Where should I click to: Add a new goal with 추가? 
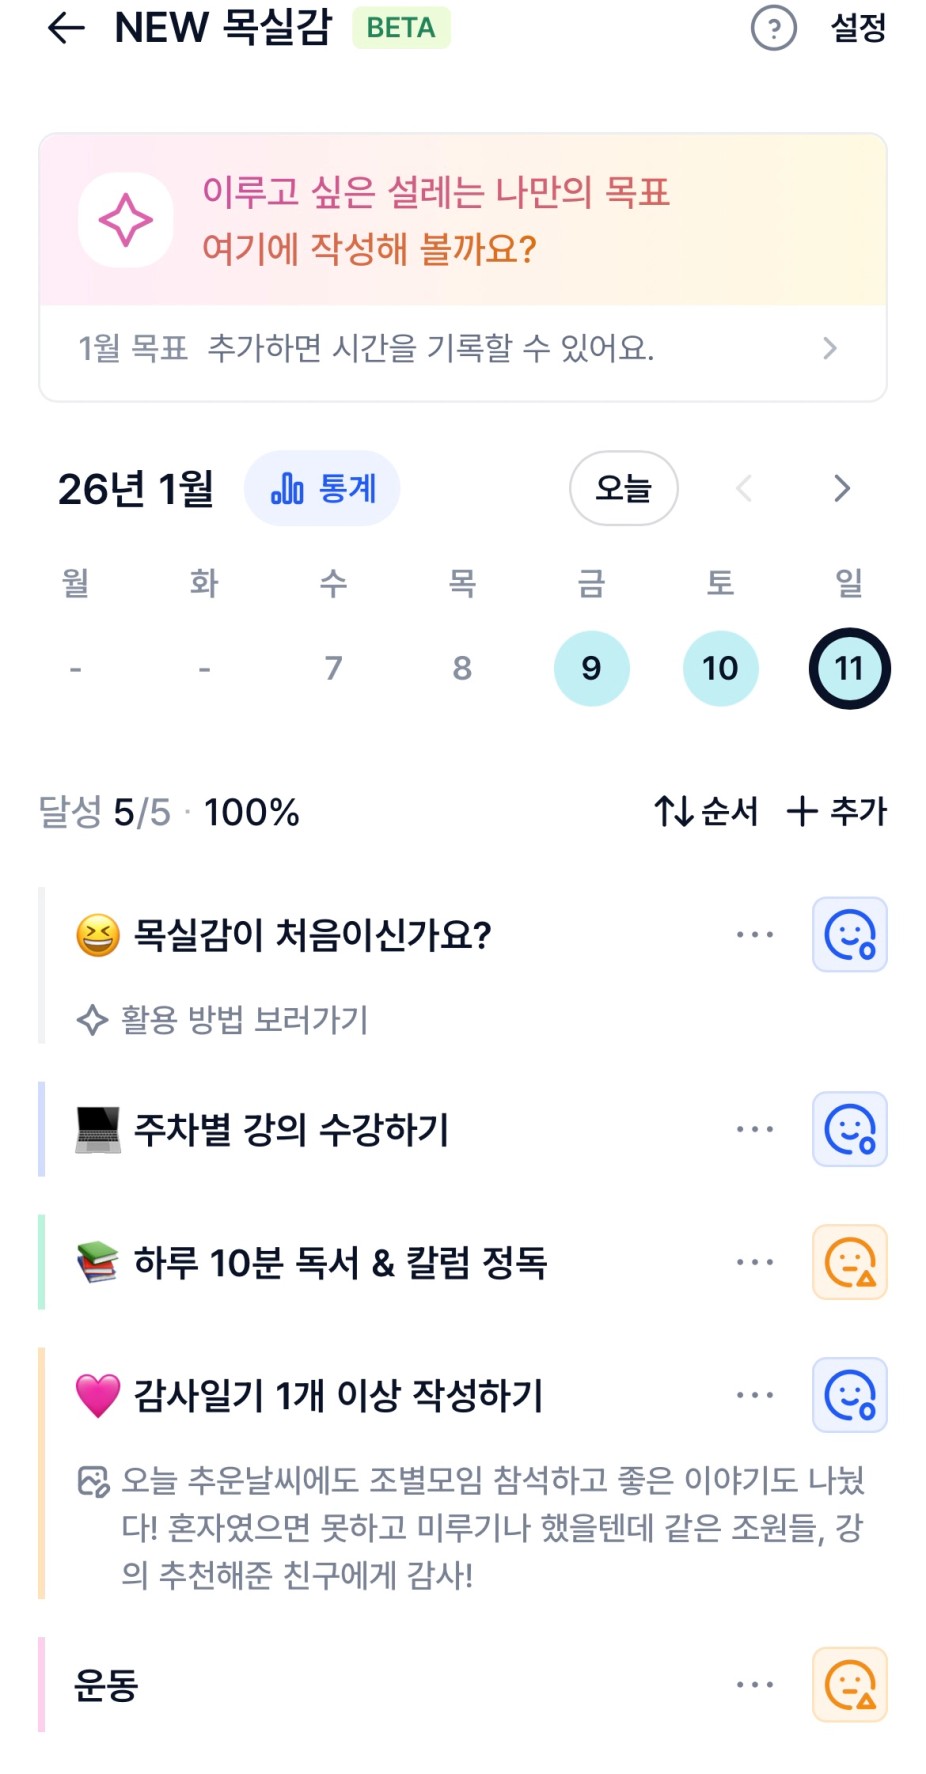[837, 811]
